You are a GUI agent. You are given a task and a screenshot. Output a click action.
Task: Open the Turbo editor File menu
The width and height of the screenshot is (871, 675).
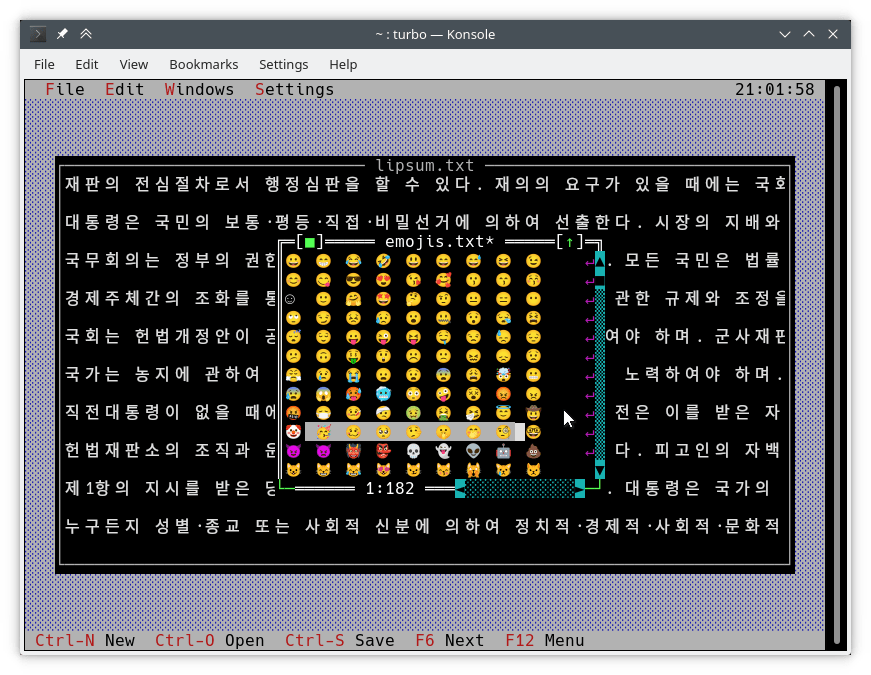pos(65,90)
